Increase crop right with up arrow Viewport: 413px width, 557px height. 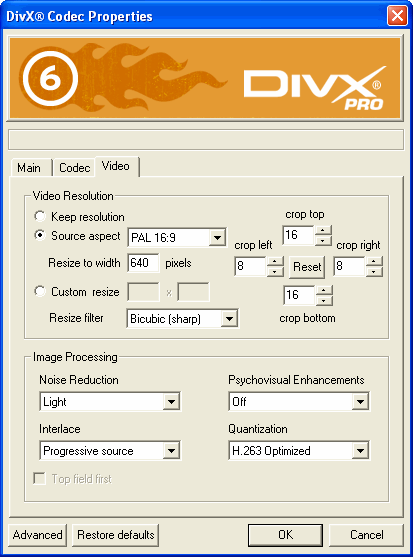click(x=374, y=261)
